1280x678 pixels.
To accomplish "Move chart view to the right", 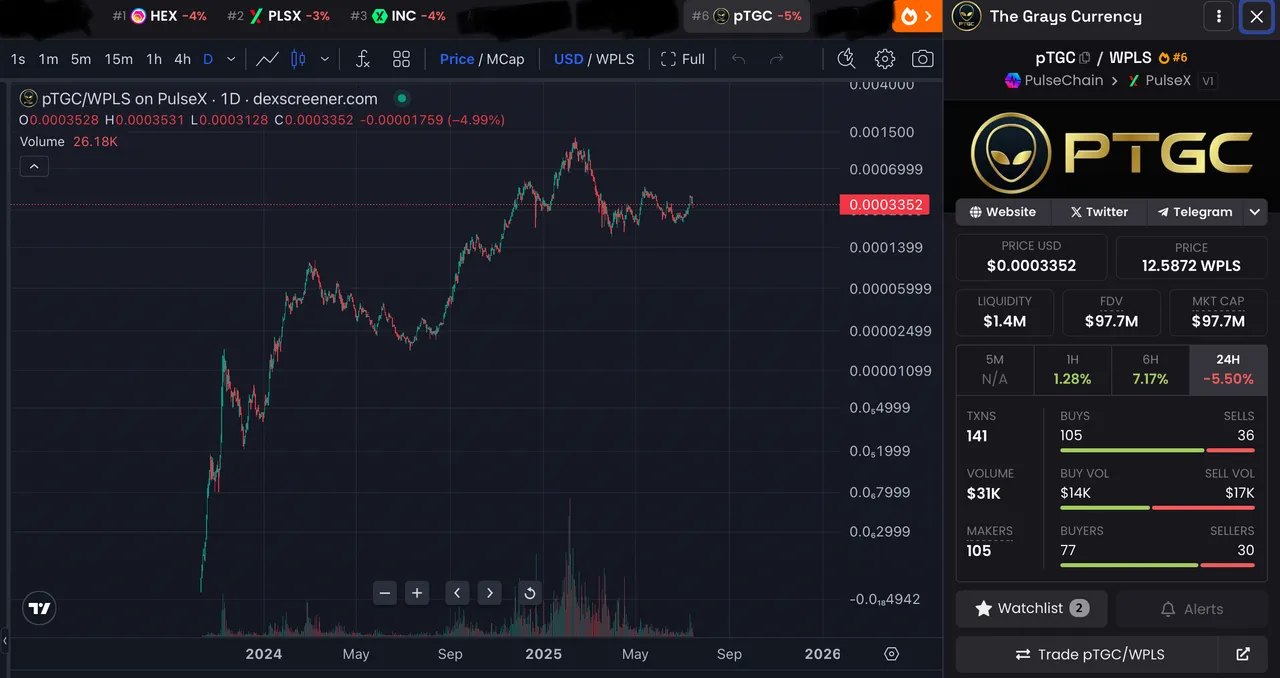I will pyautogui.click(x=489, y=593).
